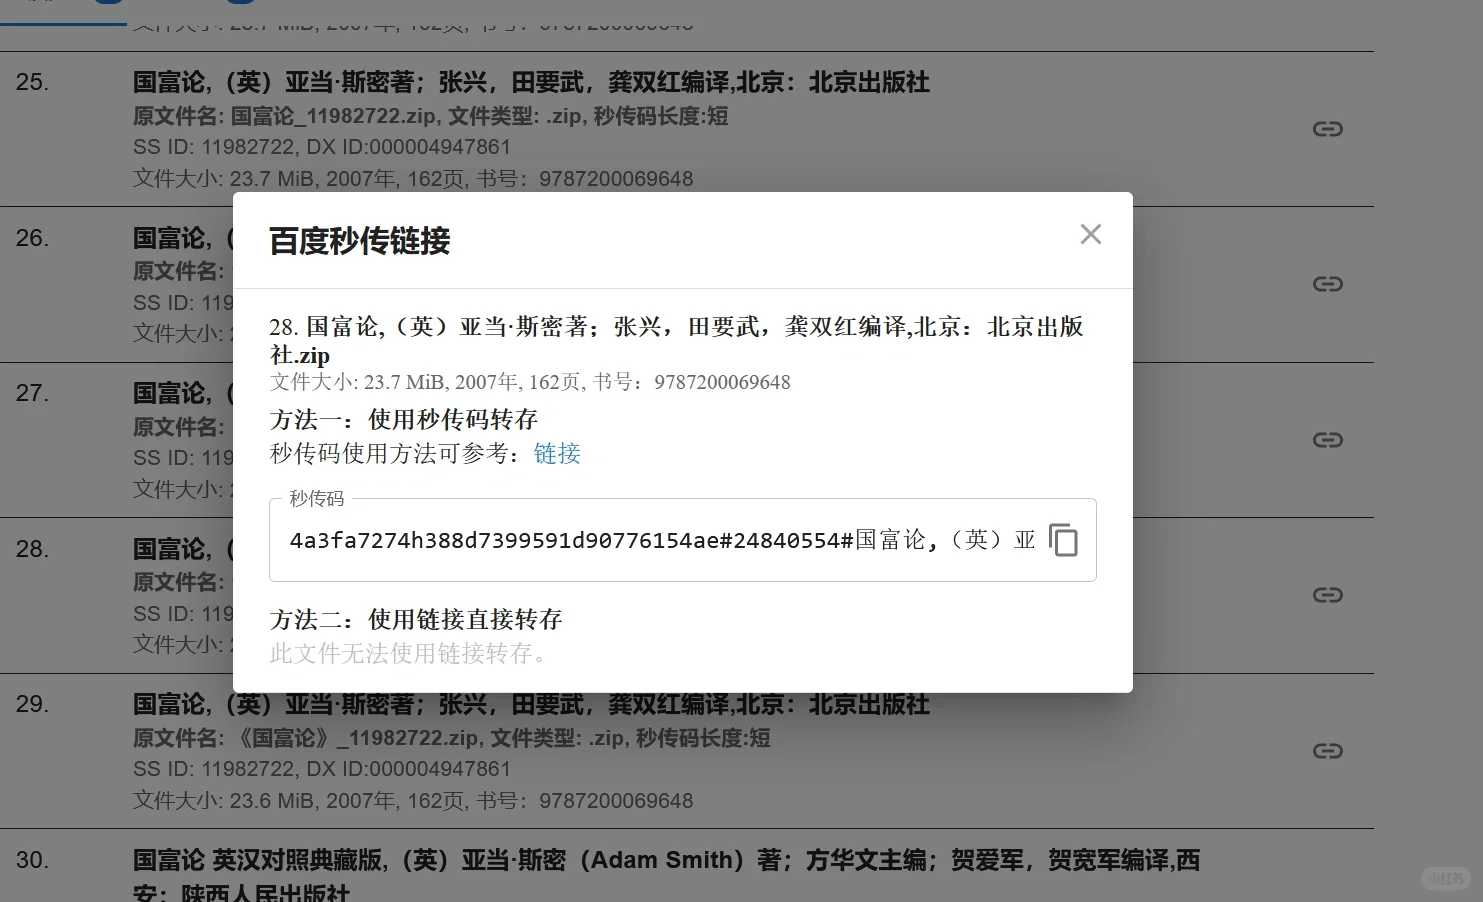Open the 秒传码使用方法 链接 hyperlink
This screenshot has height=902, width=1483.
(557, 454)
